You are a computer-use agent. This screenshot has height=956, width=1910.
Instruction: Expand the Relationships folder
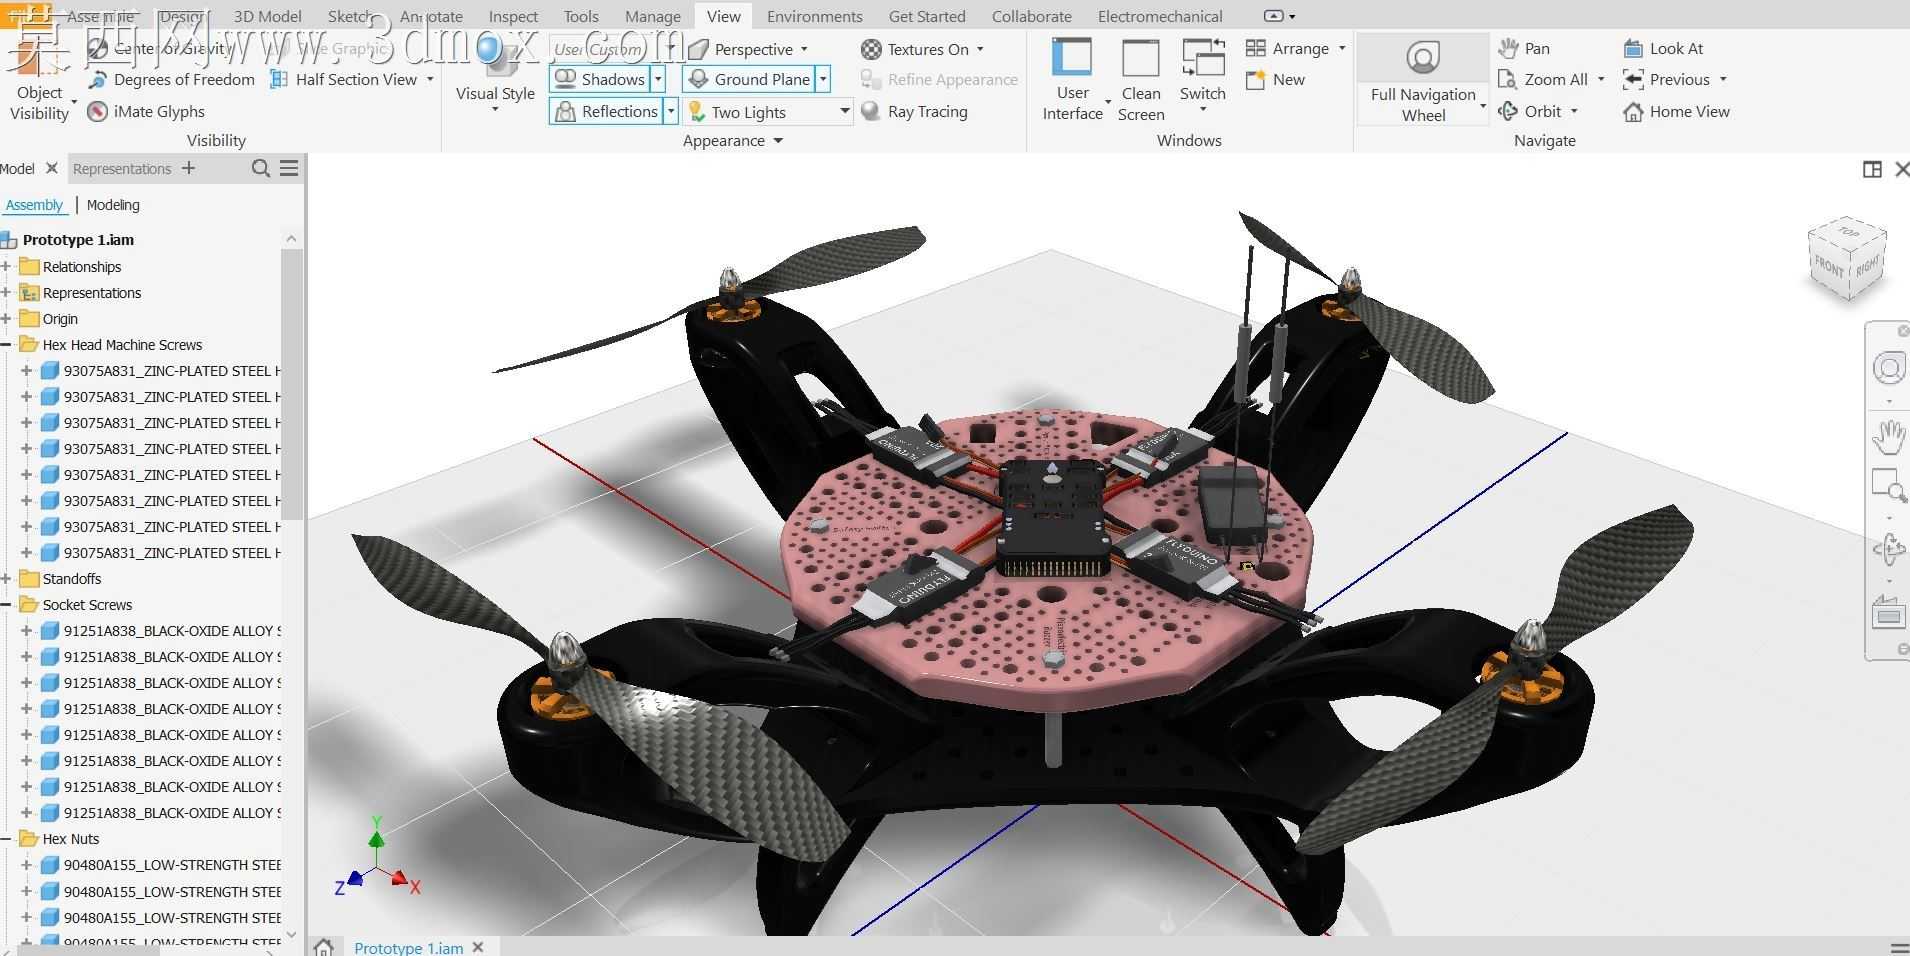6,267
